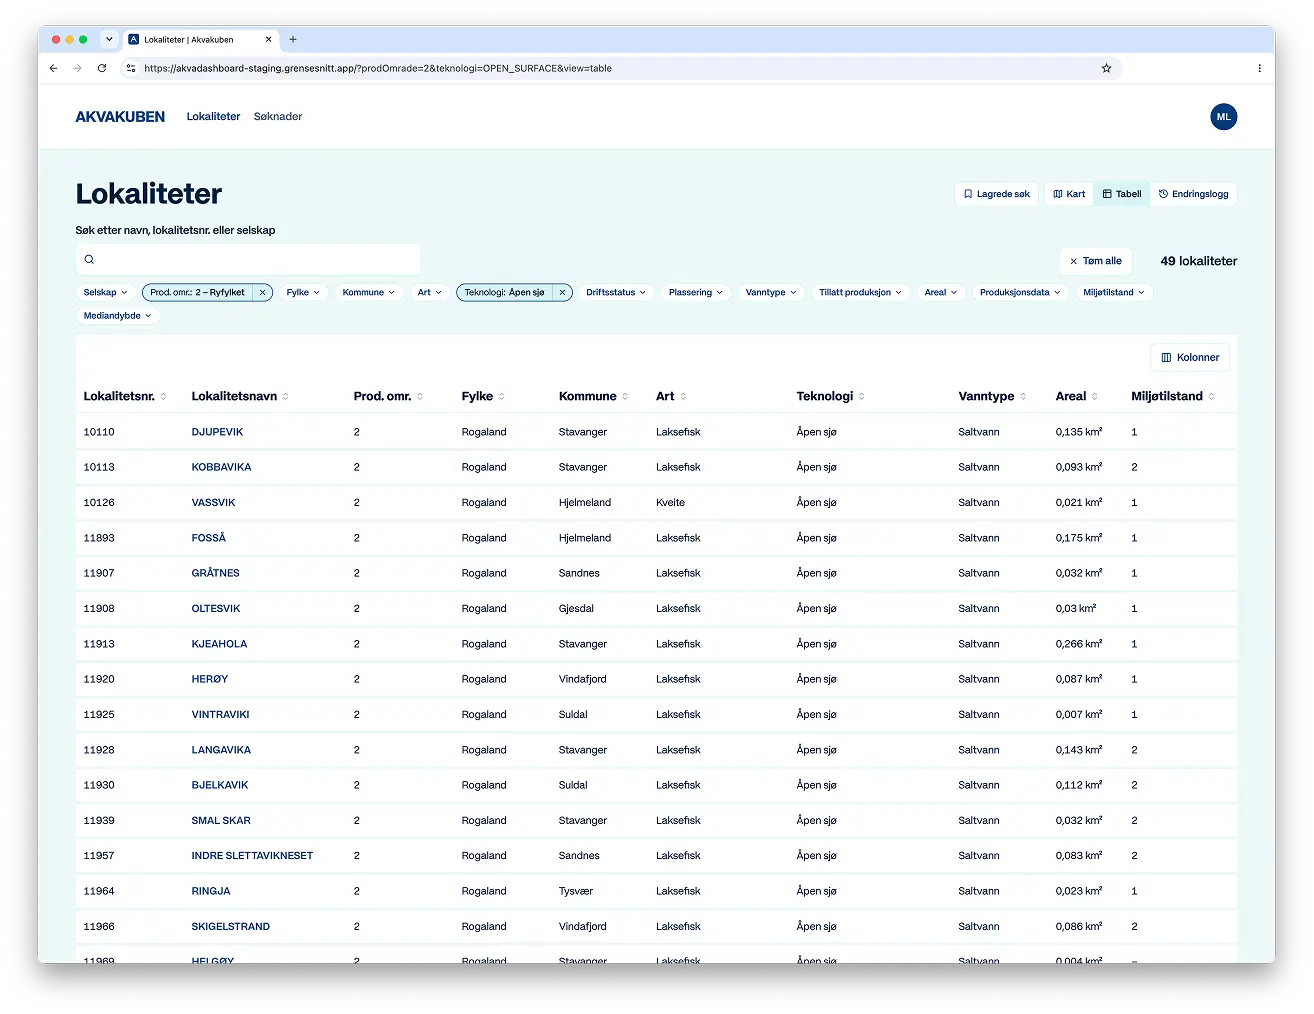Expand the Driftsstatus filter dropdown
The height and width of the screenshot is (1014, 1314).
click(x=616, y=293)
